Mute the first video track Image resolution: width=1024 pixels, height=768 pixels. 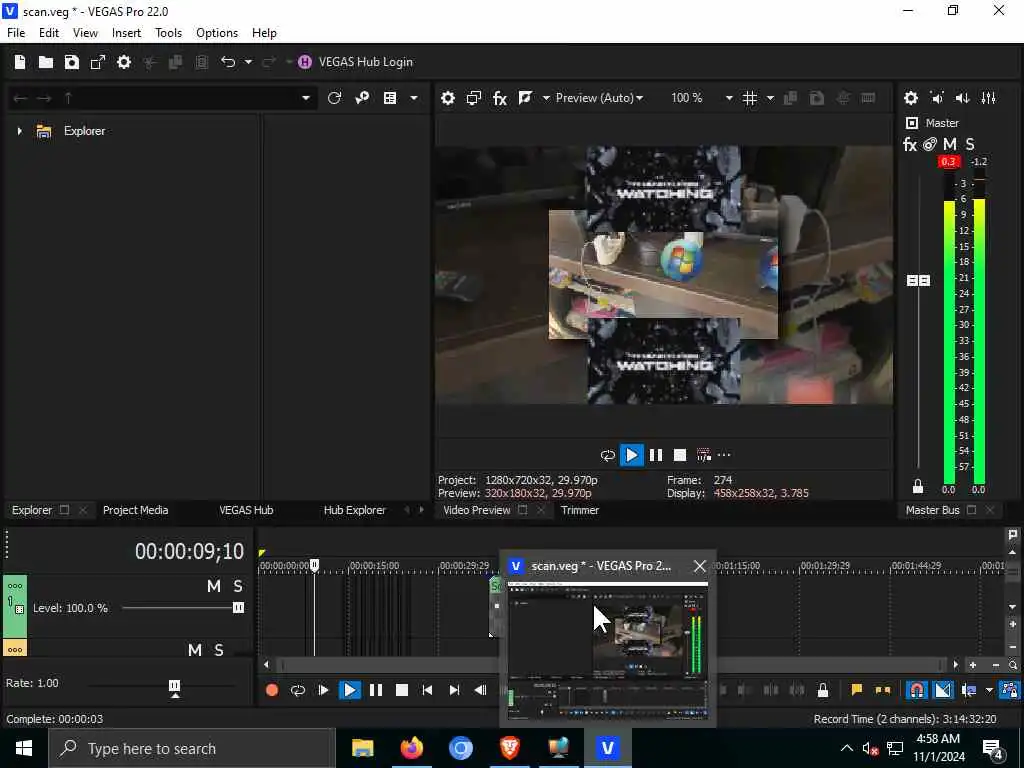point(214,586)
